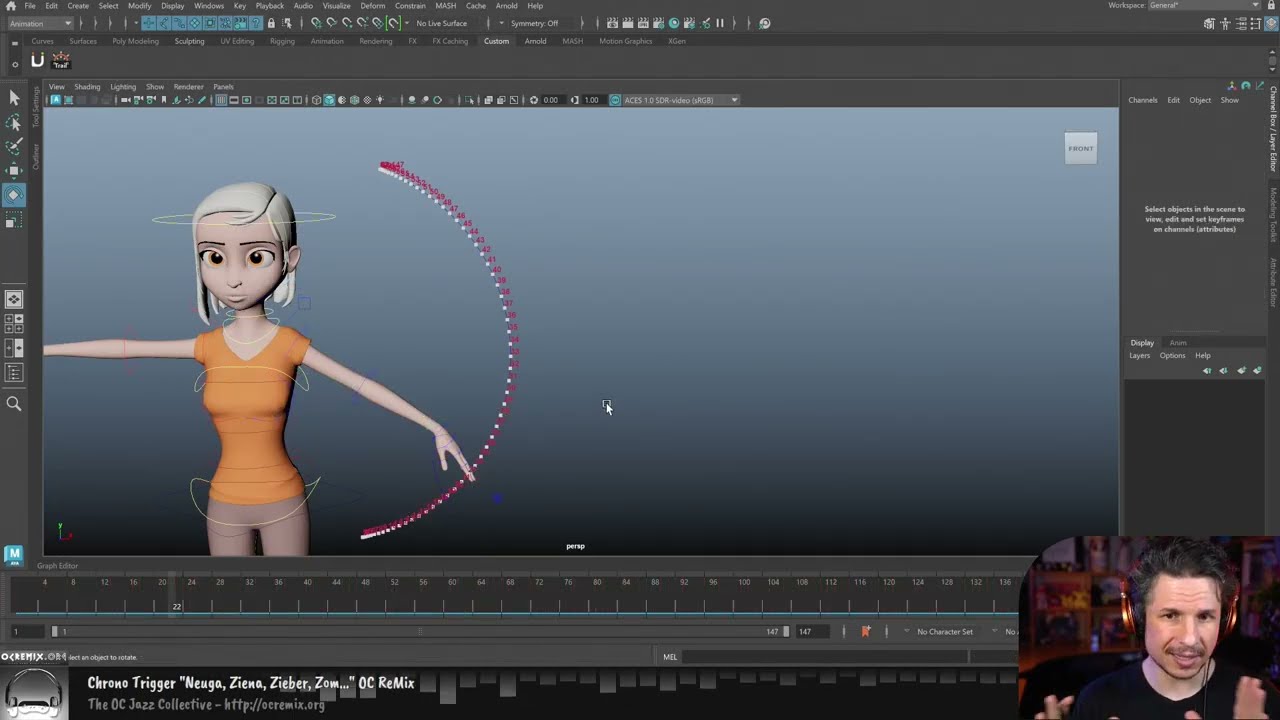Open the Channel Box / Layer Editor side tab
This screenshot has width=1280, height=720.
click(1274, 129)
